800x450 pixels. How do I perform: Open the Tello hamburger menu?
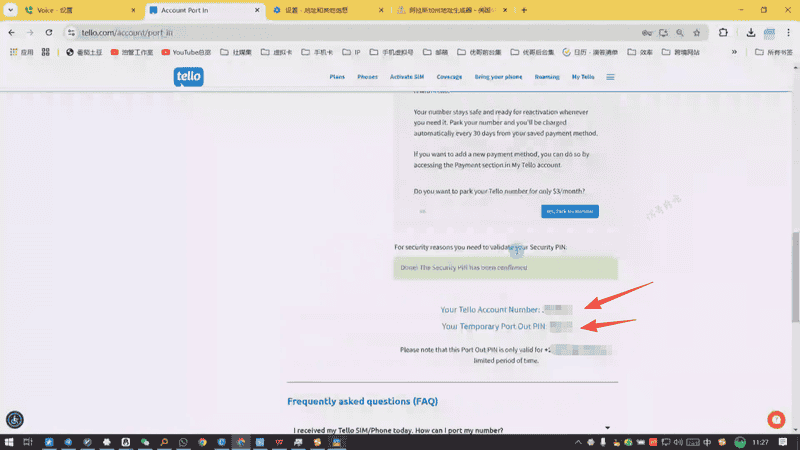pyautogui.click(x=610, y=77)
